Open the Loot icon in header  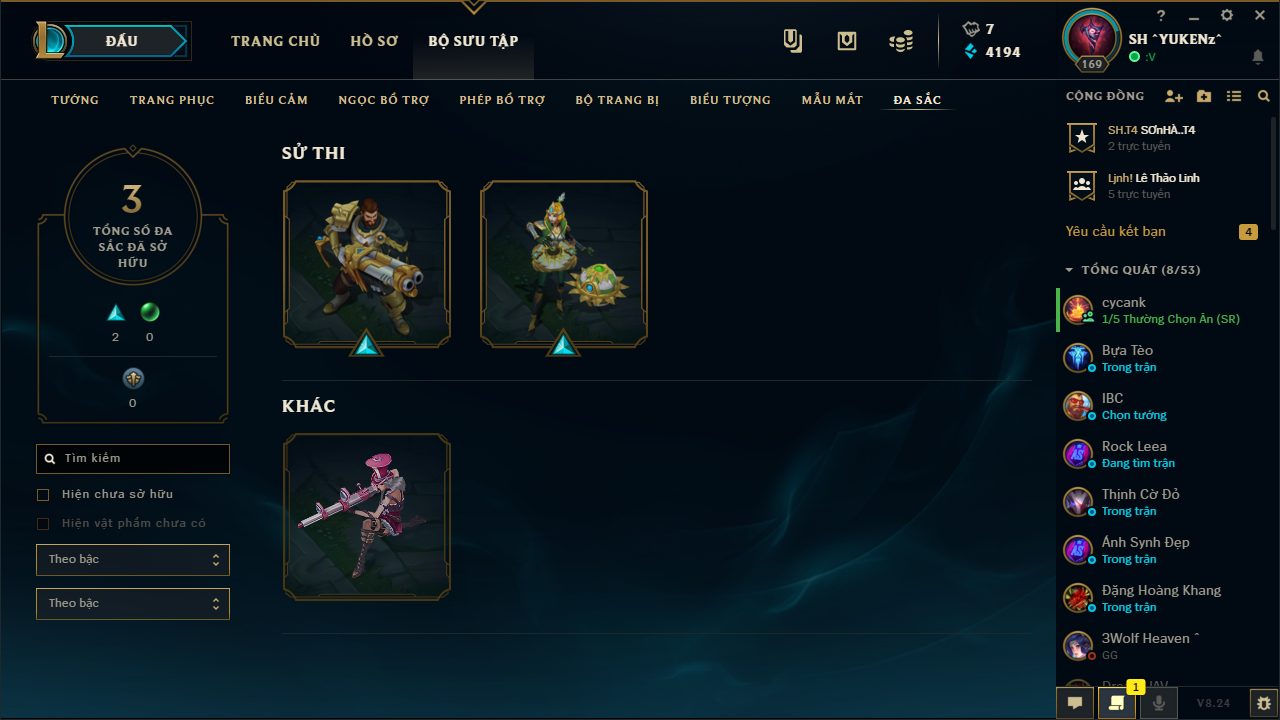coord(847,41)
